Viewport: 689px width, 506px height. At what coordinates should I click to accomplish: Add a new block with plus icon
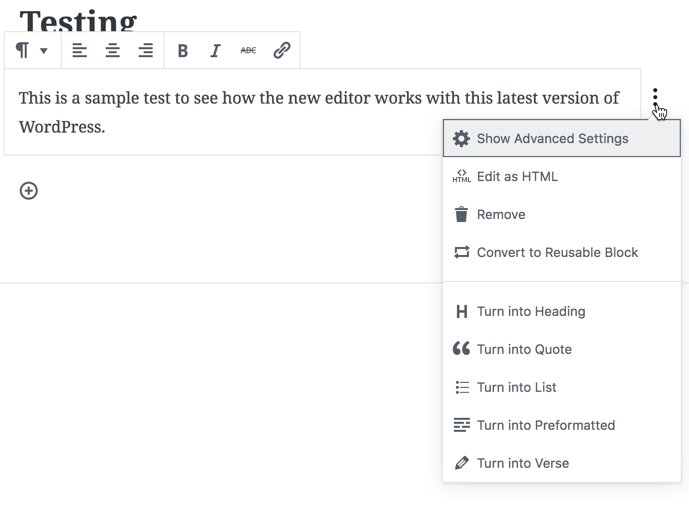pos(29,191)
